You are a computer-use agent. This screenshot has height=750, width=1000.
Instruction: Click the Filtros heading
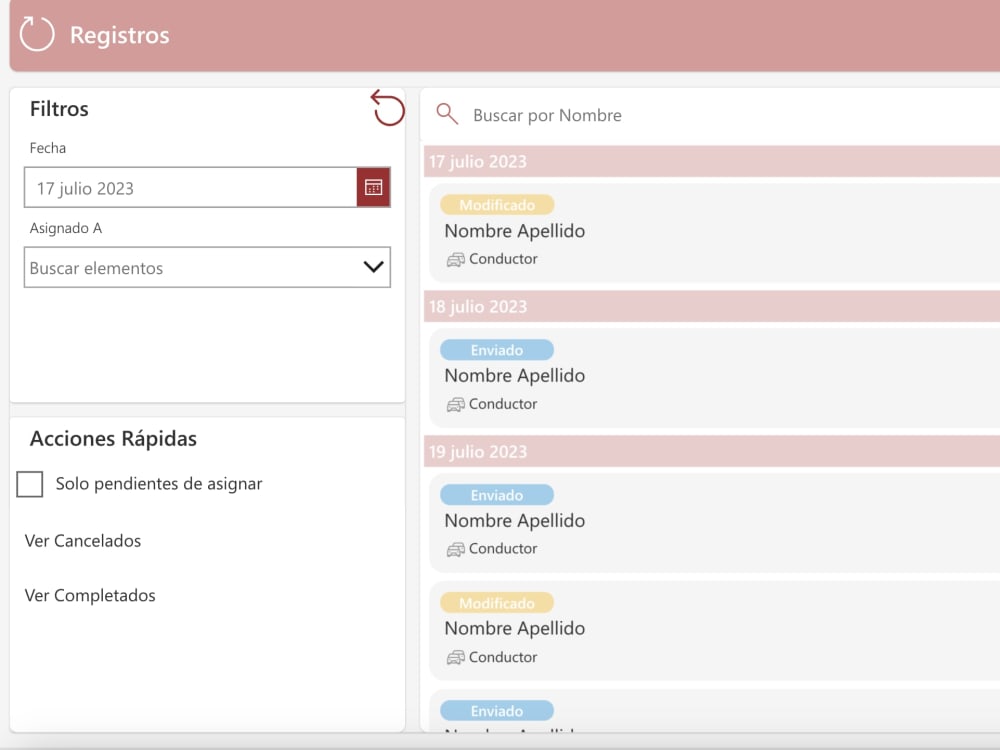[59, 109]
